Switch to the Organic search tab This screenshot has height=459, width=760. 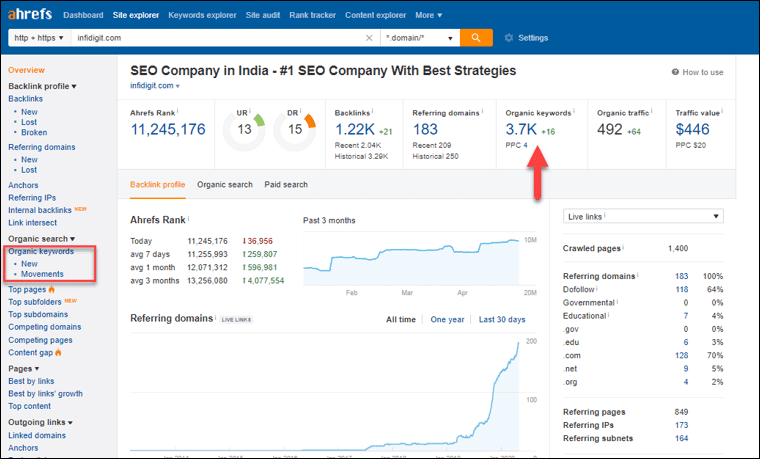pos(225,185)
